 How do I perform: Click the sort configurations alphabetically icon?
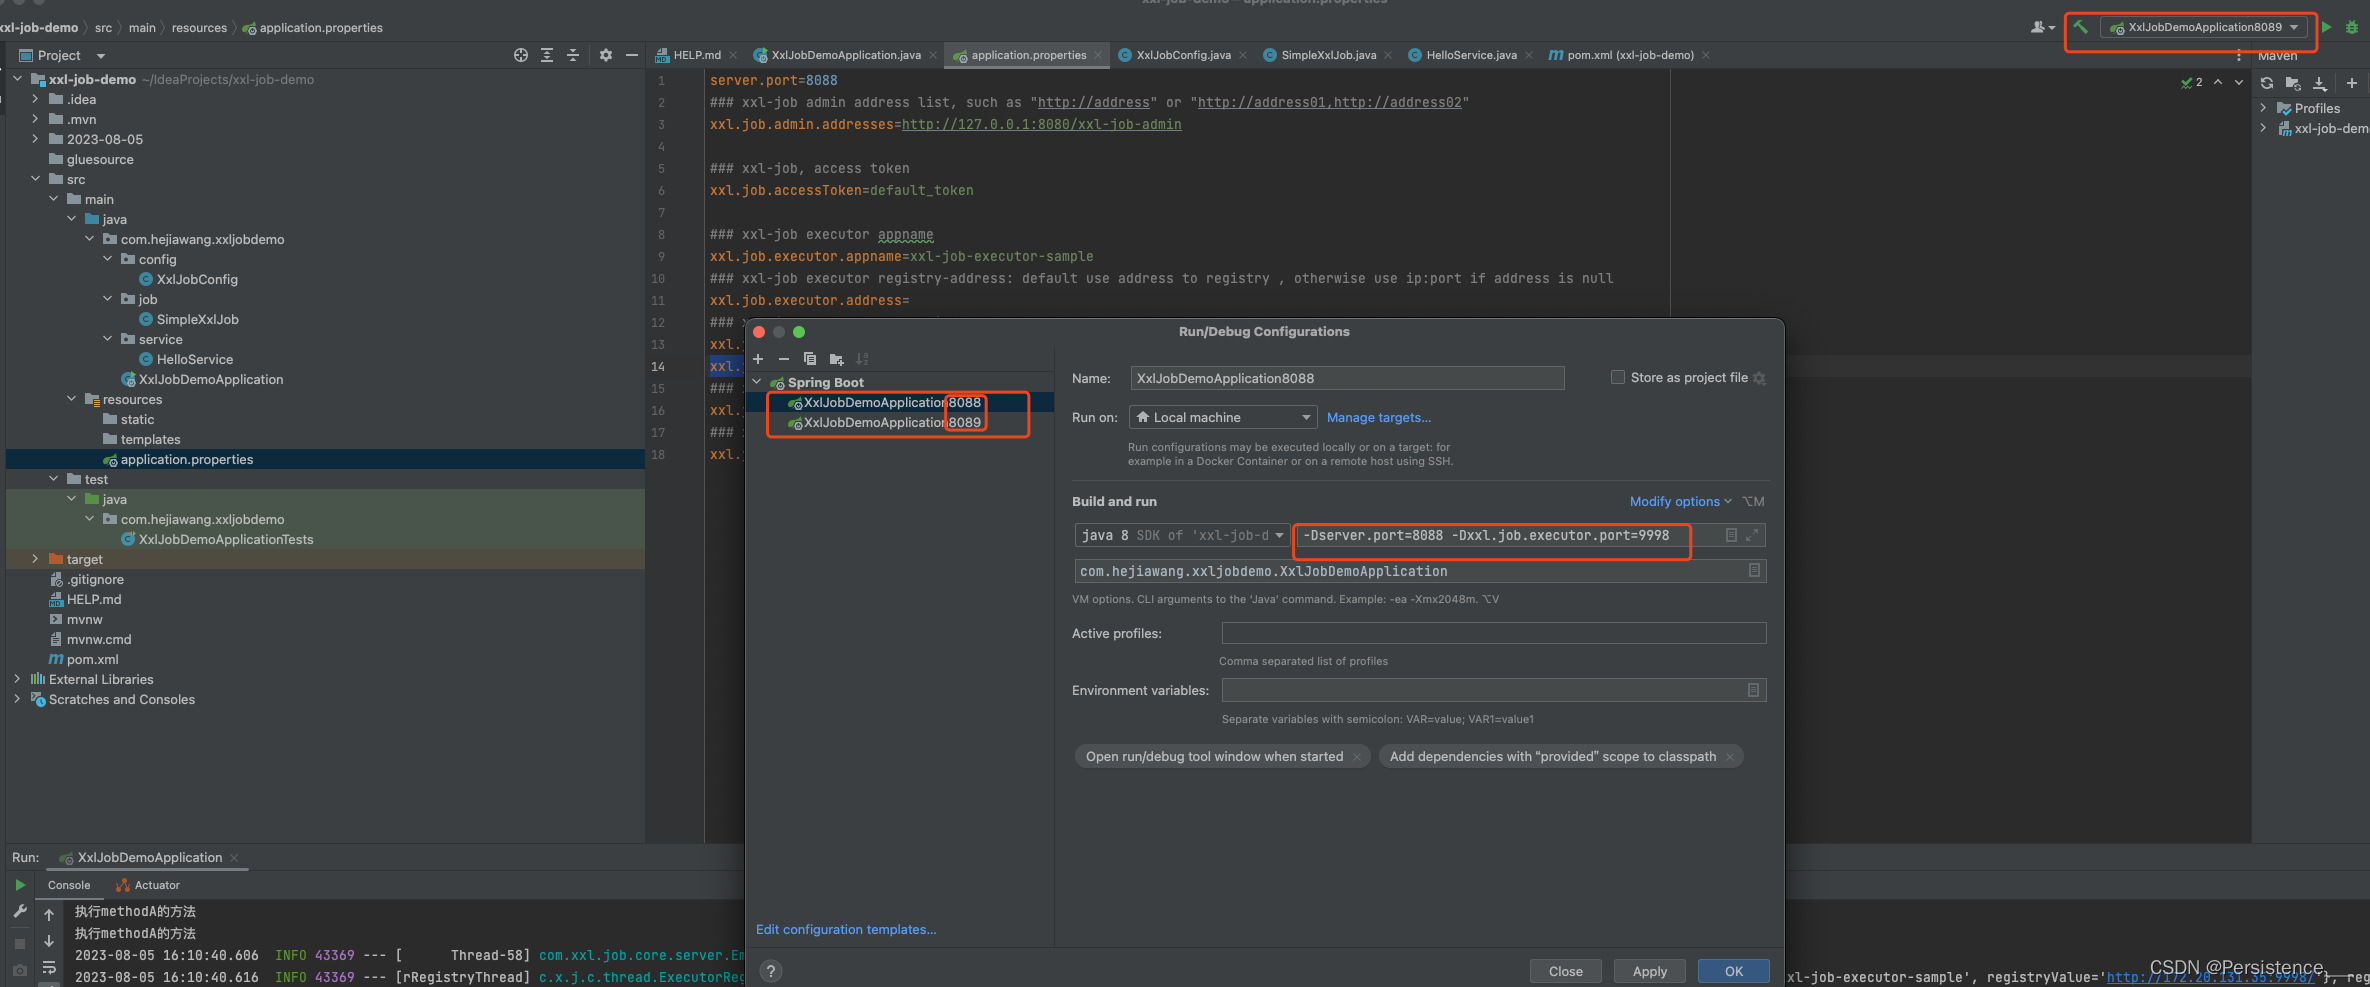862,359
